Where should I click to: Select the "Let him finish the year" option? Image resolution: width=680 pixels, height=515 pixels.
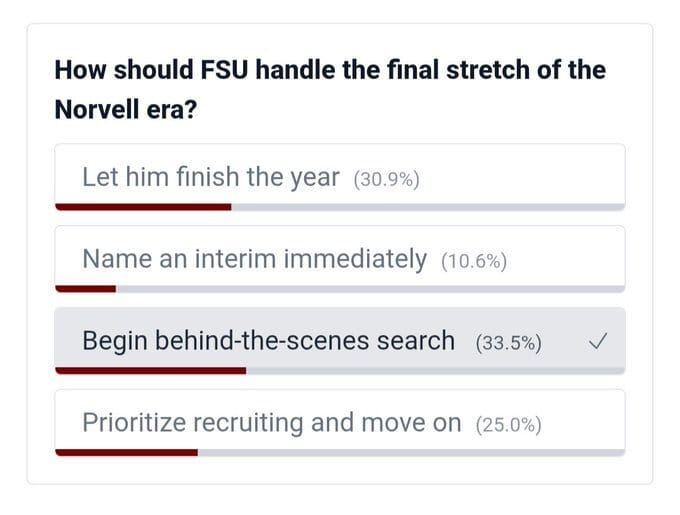(211, 178)
